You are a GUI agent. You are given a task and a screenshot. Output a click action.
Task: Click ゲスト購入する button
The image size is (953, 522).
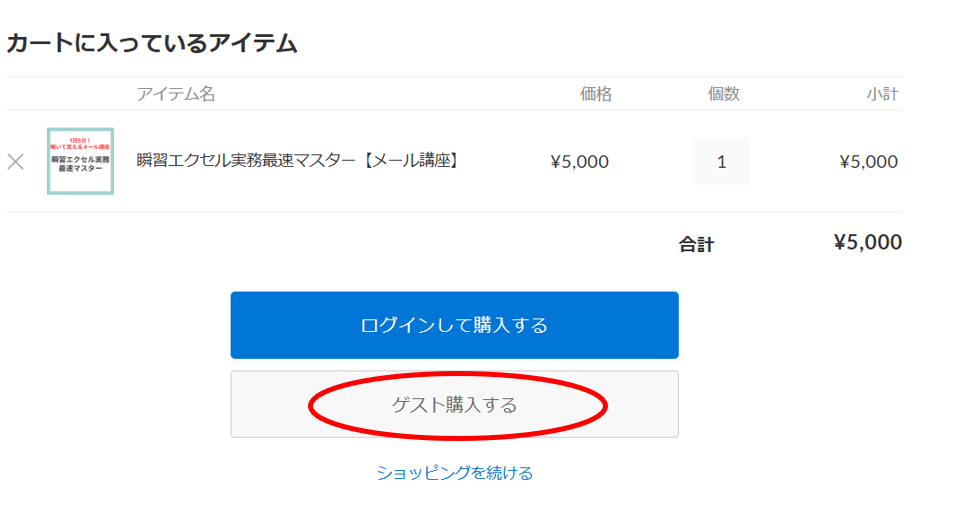coord(455,404)
